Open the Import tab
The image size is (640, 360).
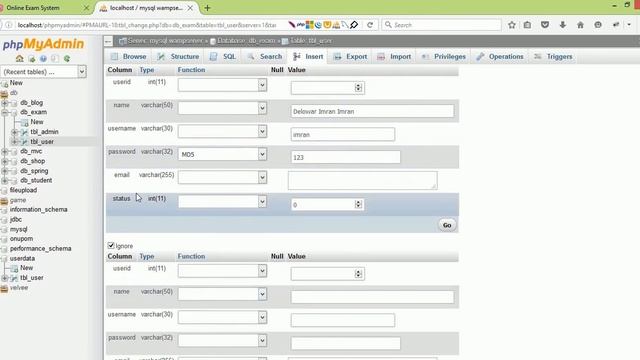click(x=394, y=57)
